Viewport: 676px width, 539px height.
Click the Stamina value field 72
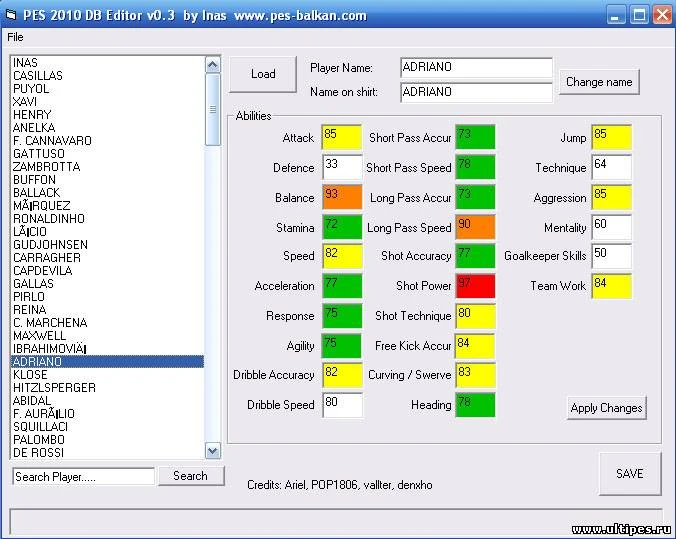(x=342, y=227)
